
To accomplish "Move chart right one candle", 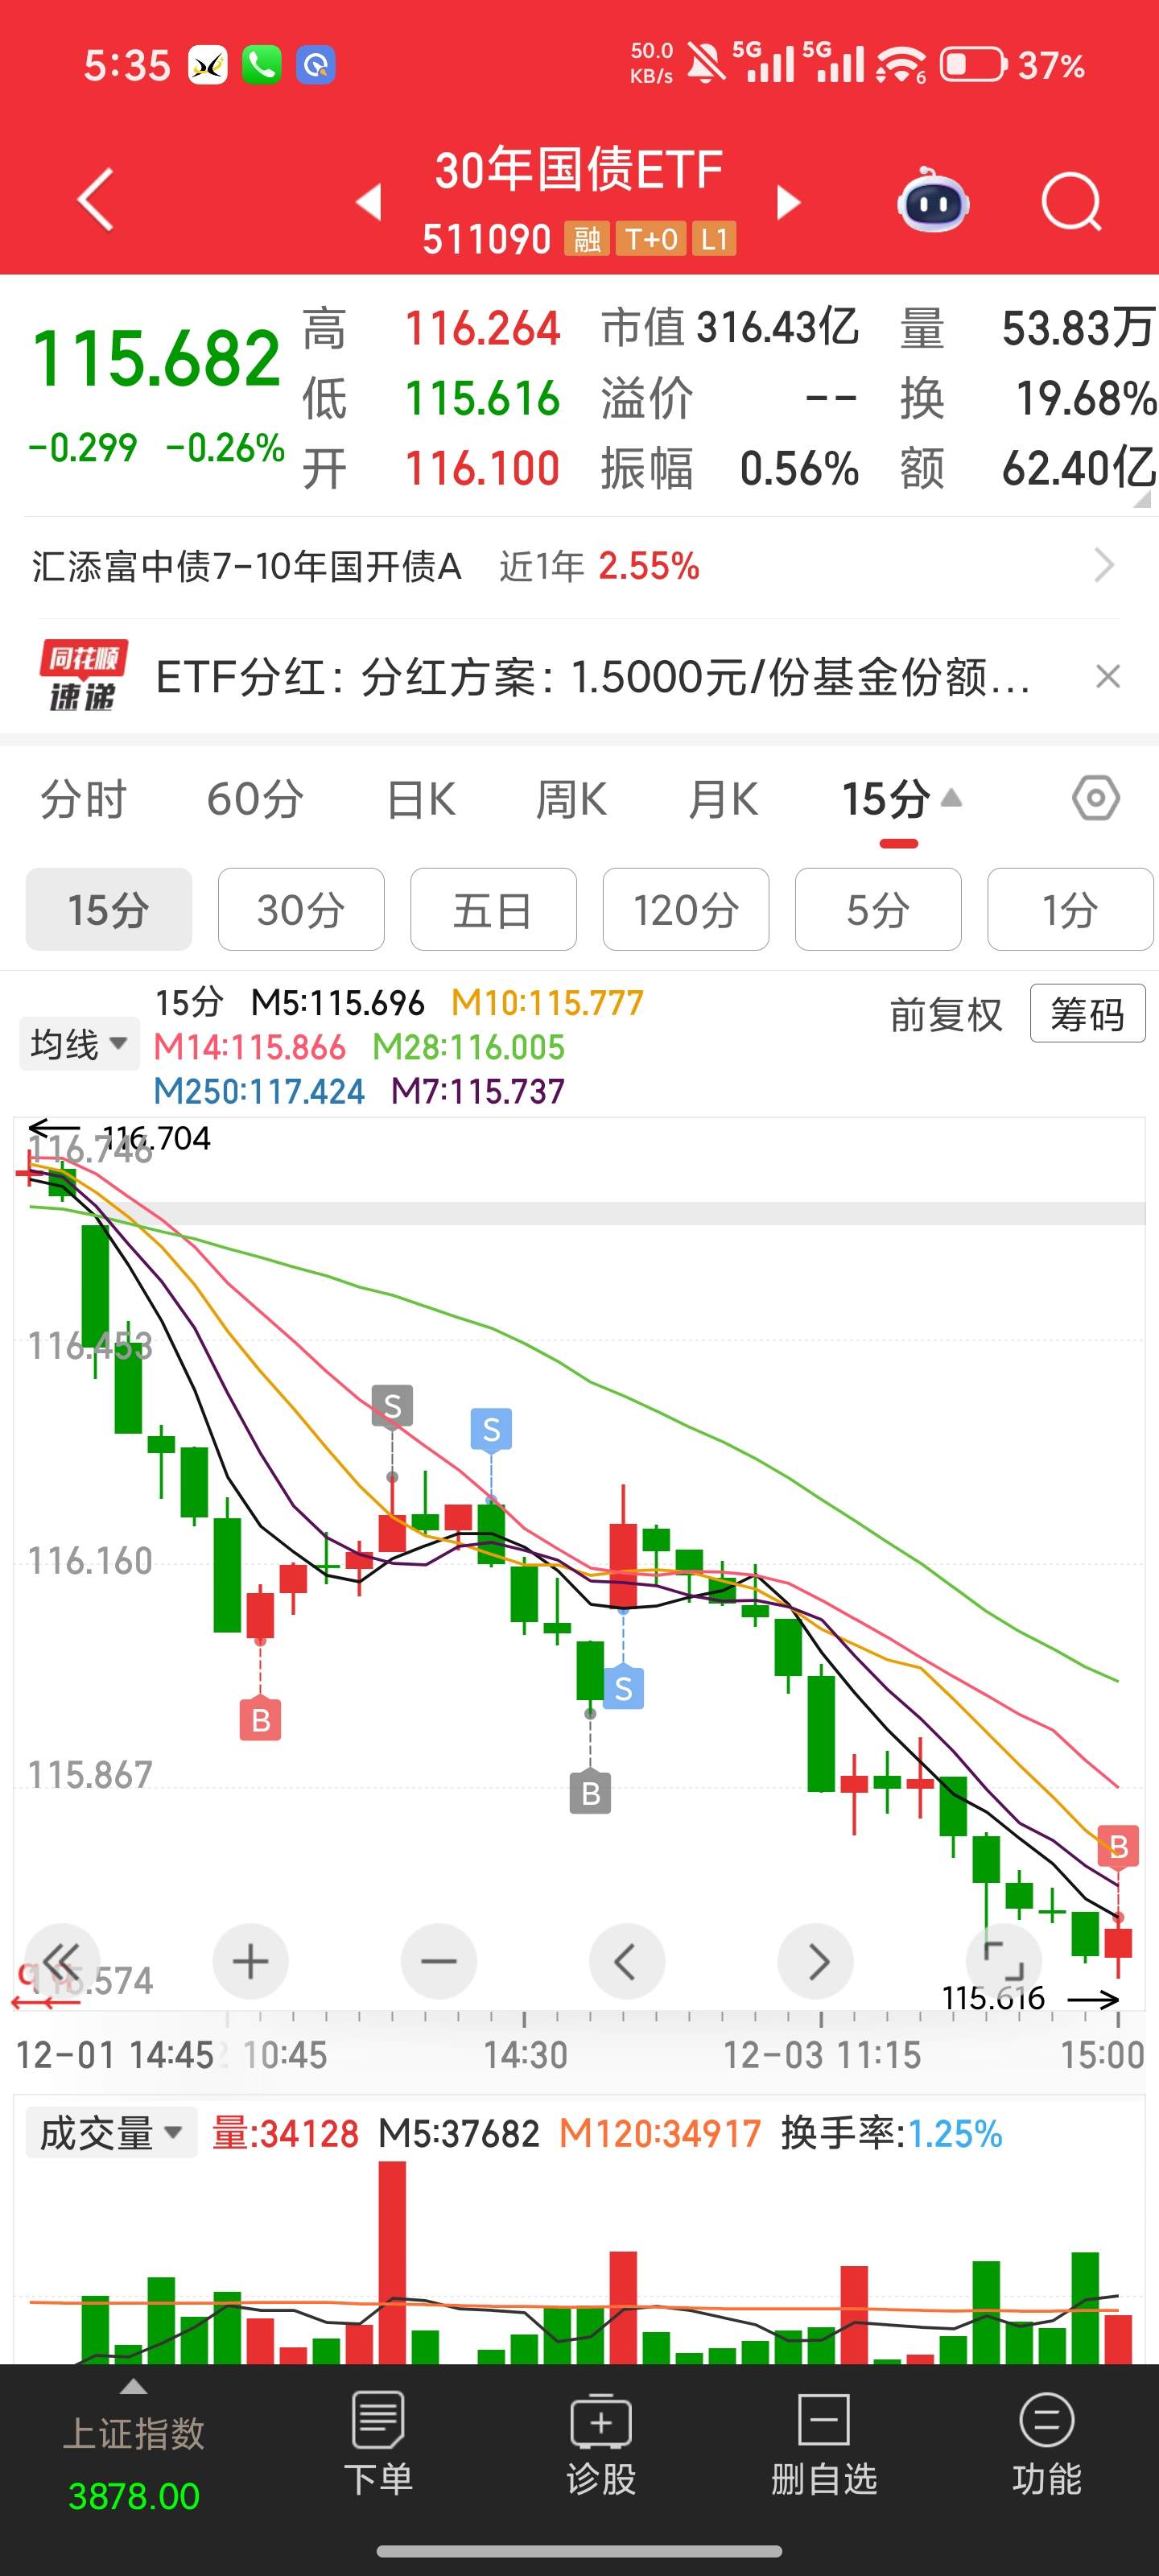I will pyautogui.click(x=815, y=1960).
